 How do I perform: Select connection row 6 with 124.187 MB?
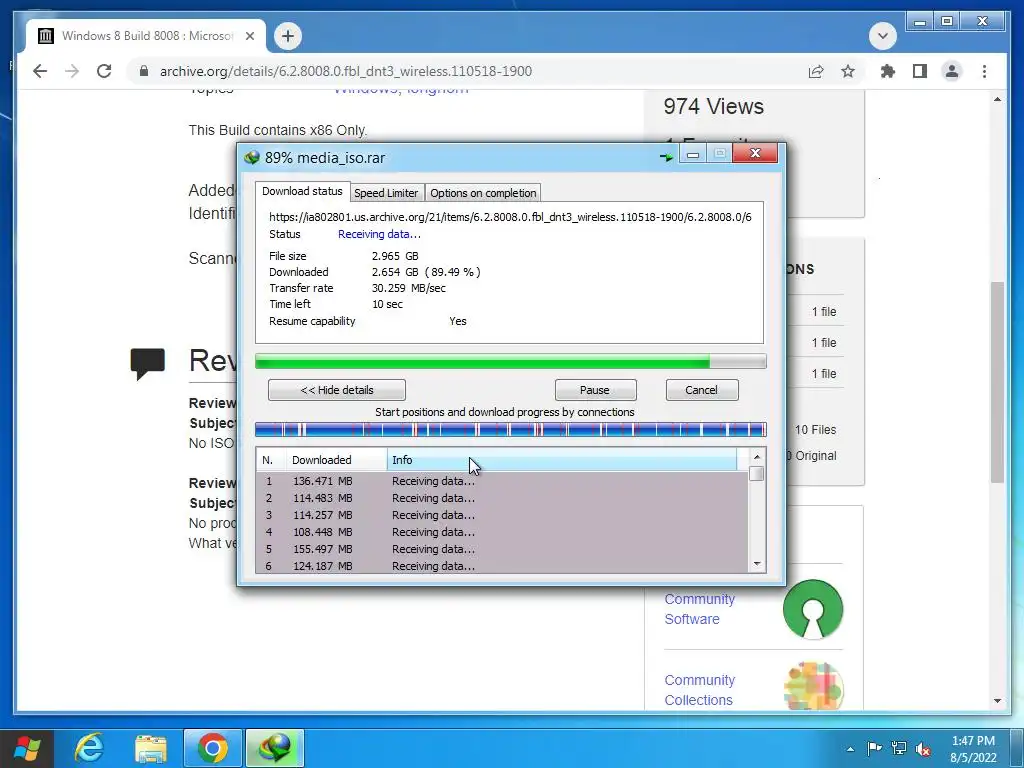(502, 566)
